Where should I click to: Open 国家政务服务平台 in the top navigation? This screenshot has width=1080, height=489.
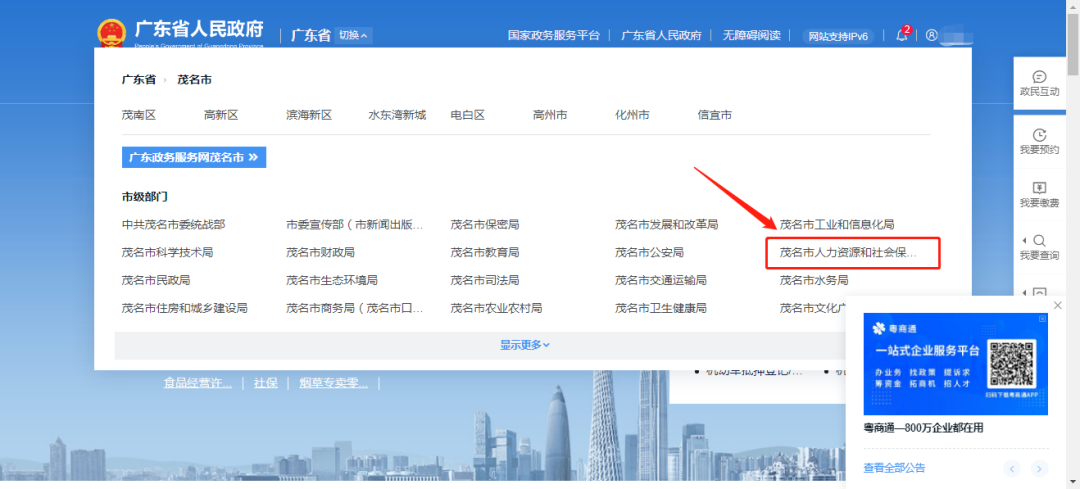click(553, 35)
